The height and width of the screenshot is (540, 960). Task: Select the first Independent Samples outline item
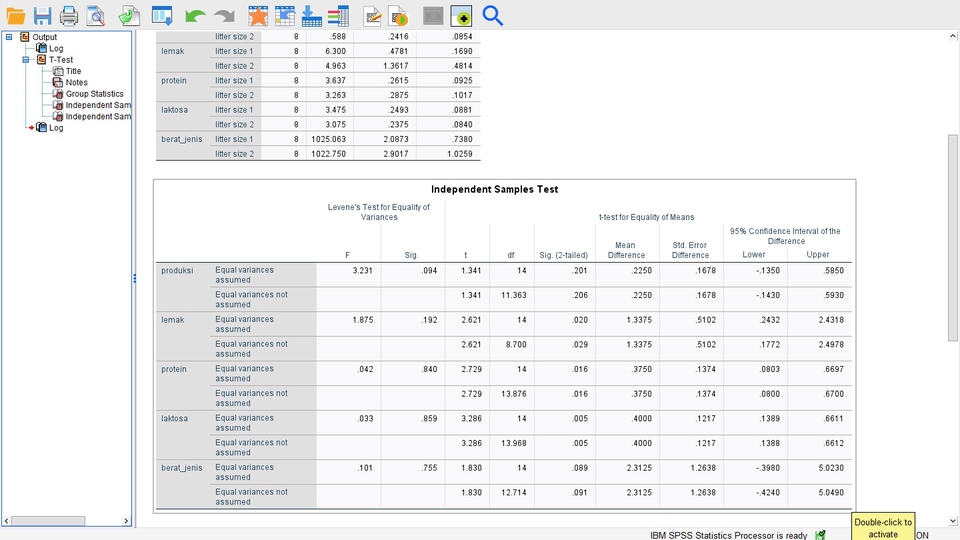coord(97,105)
